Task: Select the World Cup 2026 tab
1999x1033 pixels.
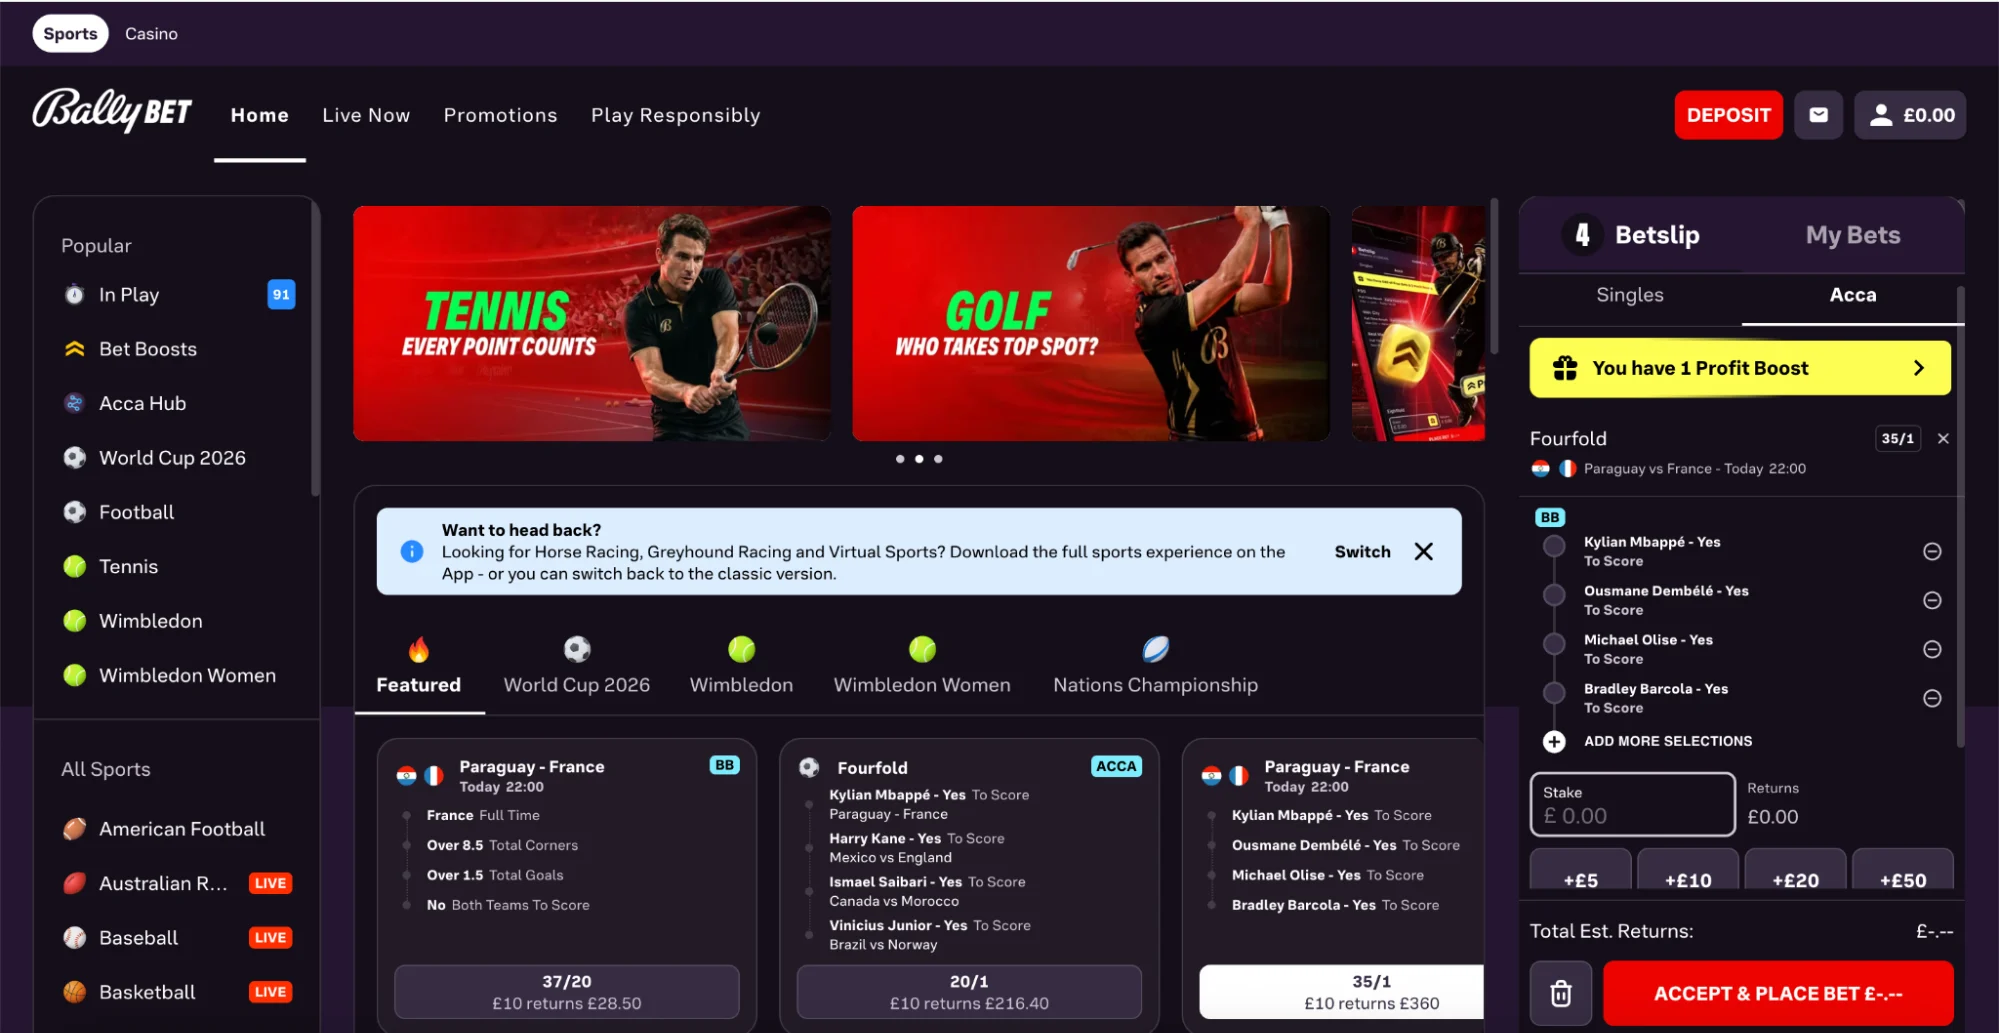Action: click(x=577, y=666)
